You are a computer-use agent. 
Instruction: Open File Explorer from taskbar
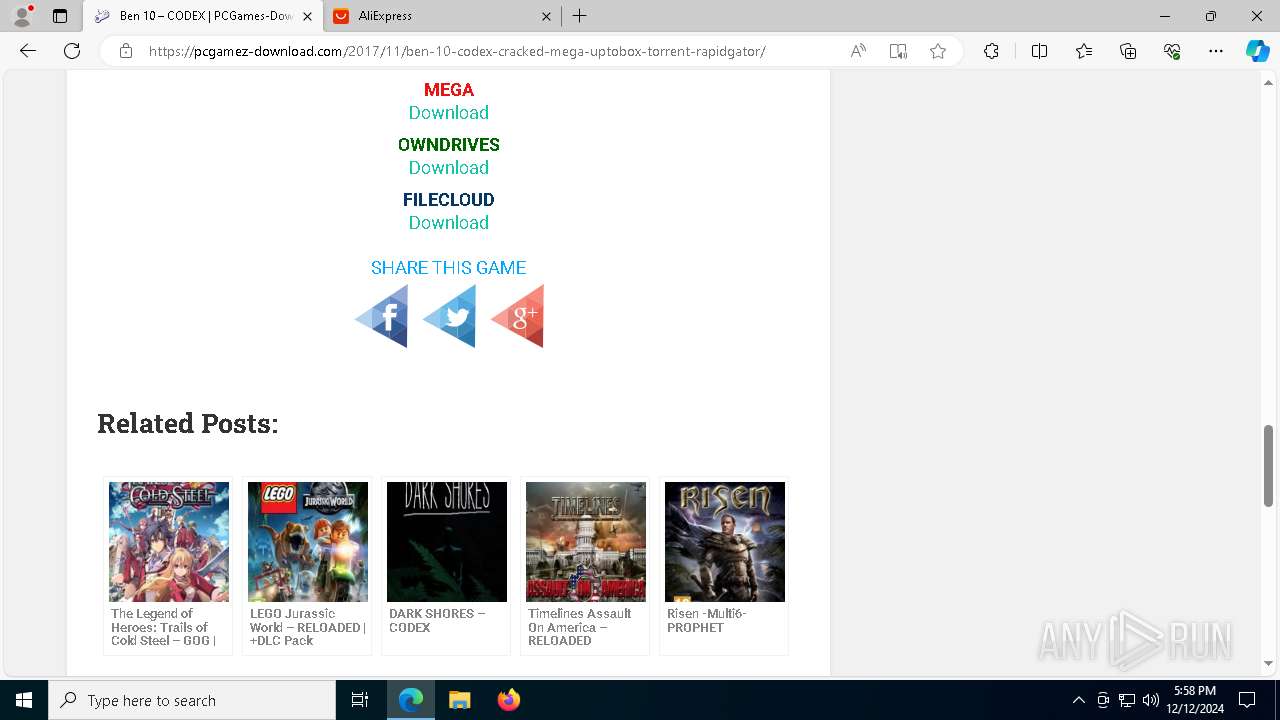tap(459, 700)
